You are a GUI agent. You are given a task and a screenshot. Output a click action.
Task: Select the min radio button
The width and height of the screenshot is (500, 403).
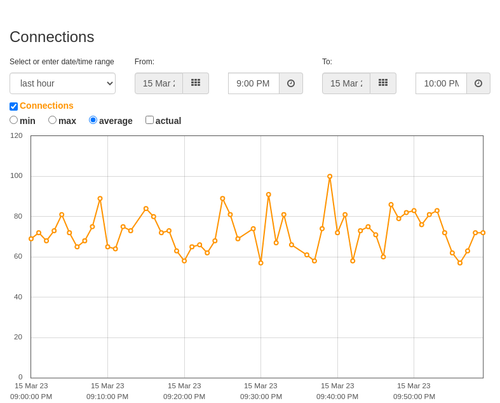(x=14, y=120)
